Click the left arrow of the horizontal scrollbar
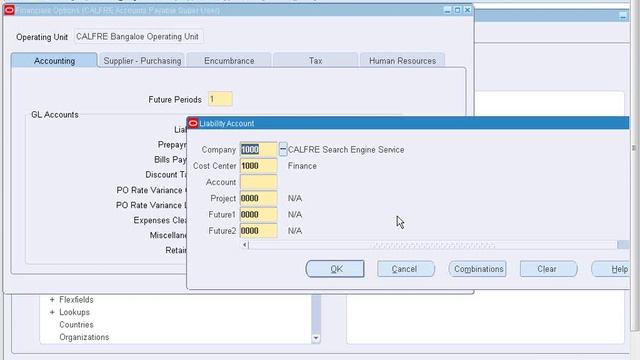Screen dimensions: 640x360 point(244,245)
